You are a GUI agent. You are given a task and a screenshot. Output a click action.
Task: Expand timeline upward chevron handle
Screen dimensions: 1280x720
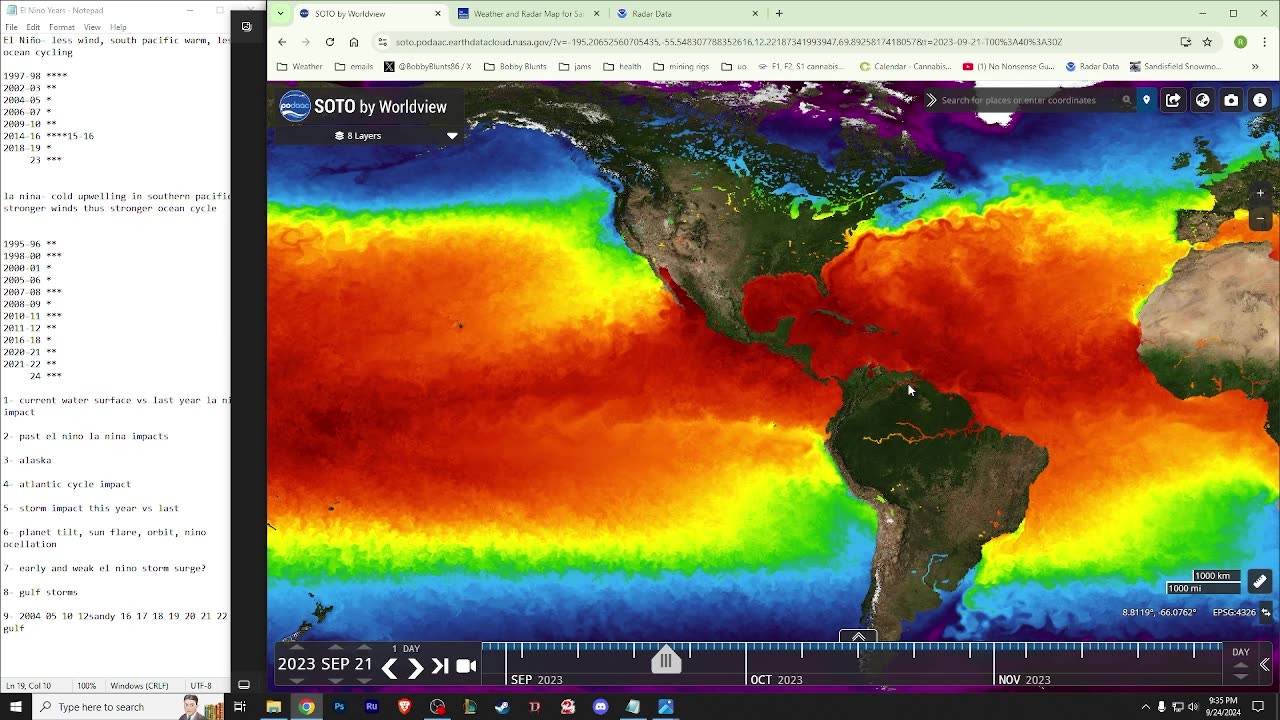coord(858,636)
